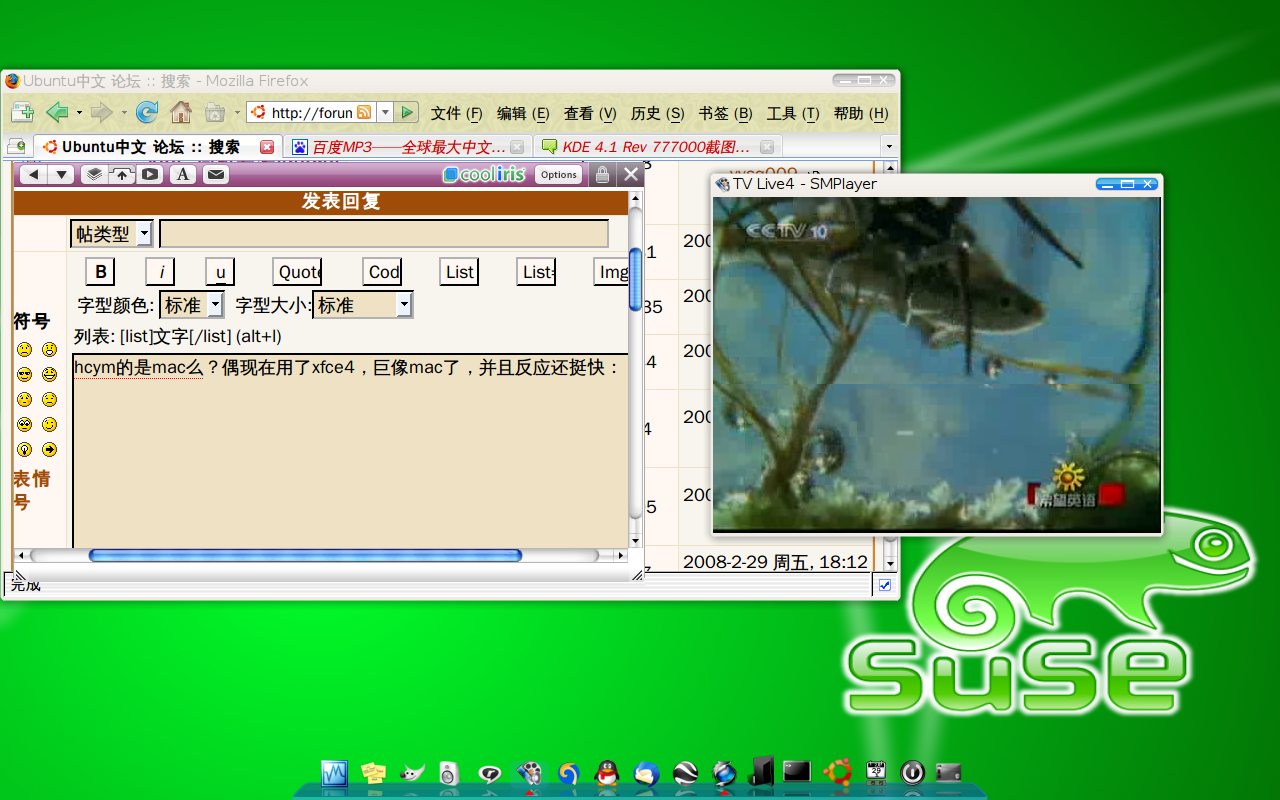The height and width of the screenshot is (800, 1280).
Task: Click the Cooliris Options button
Action: coord(558,175)
